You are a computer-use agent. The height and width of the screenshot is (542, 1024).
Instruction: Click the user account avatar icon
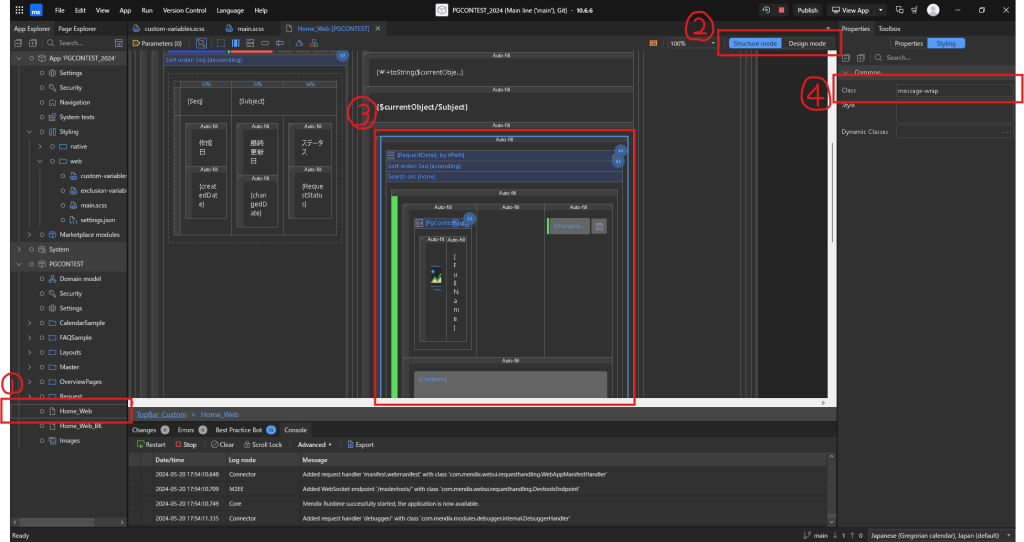(x=932, y=10)
